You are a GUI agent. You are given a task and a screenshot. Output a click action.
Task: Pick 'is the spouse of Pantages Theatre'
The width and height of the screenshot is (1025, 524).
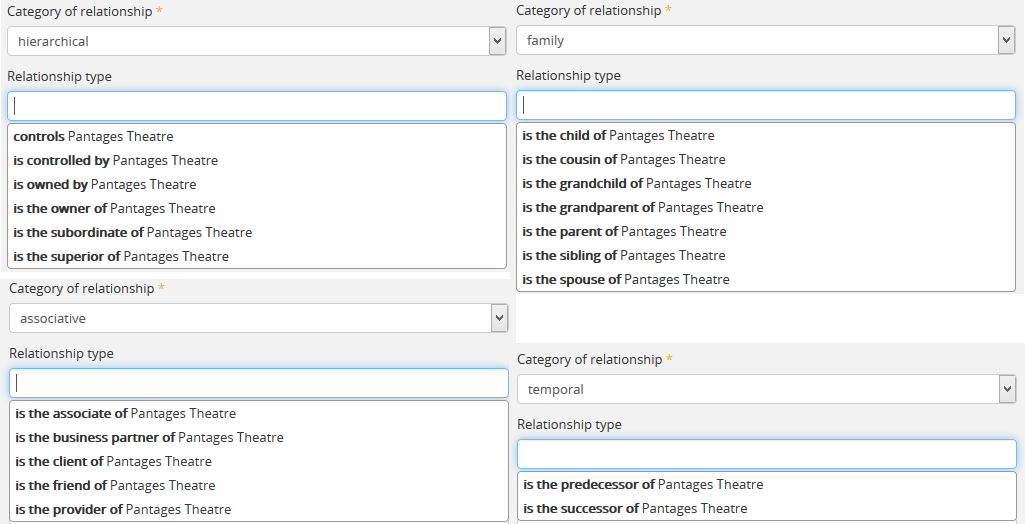(x=625, y=280)
